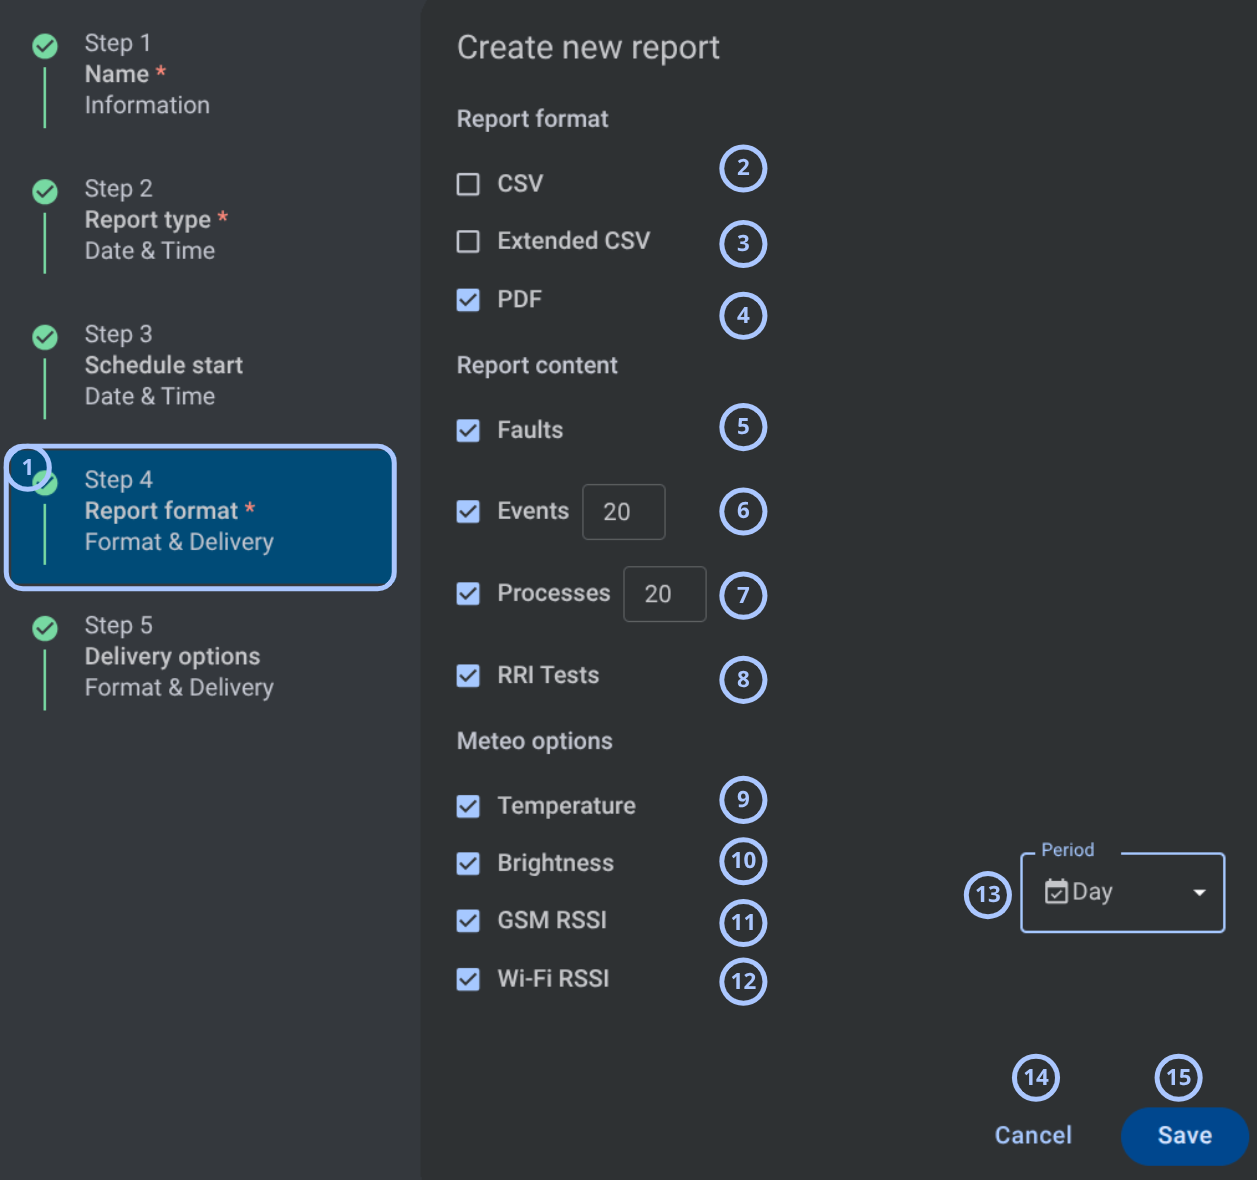This screenshot has height=1180, width=1257.
Task: Disable the RRI Tests checkbox
Action: (x=468, y=676)
